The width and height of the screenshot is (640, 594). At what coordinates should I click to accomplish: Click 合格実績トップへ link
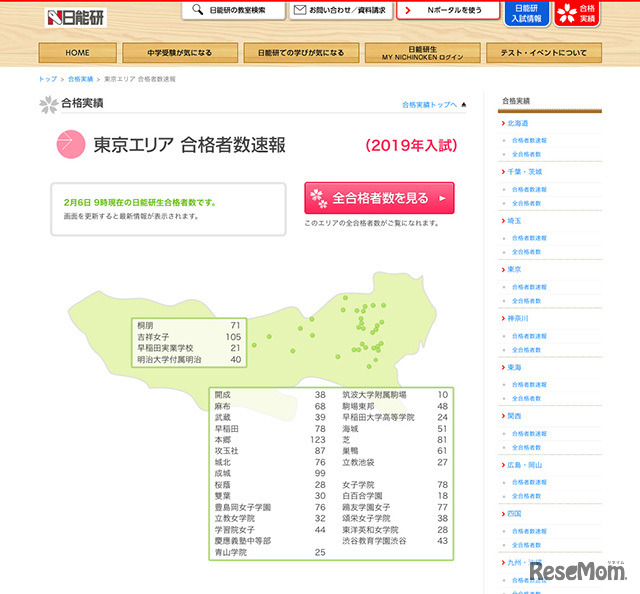(x=429, y=105)
